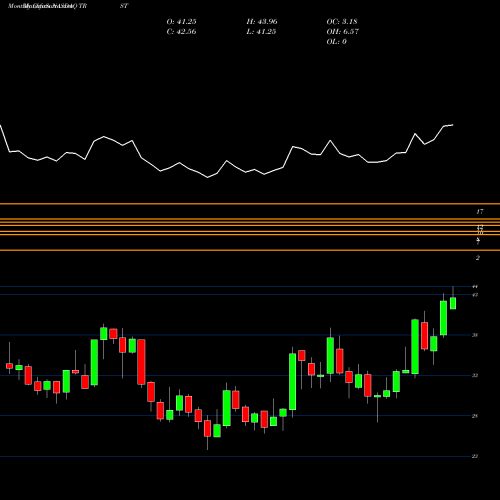Click the 'OL: 0' value
This screenshot has width=500, height=500.
tap(336, 42)
